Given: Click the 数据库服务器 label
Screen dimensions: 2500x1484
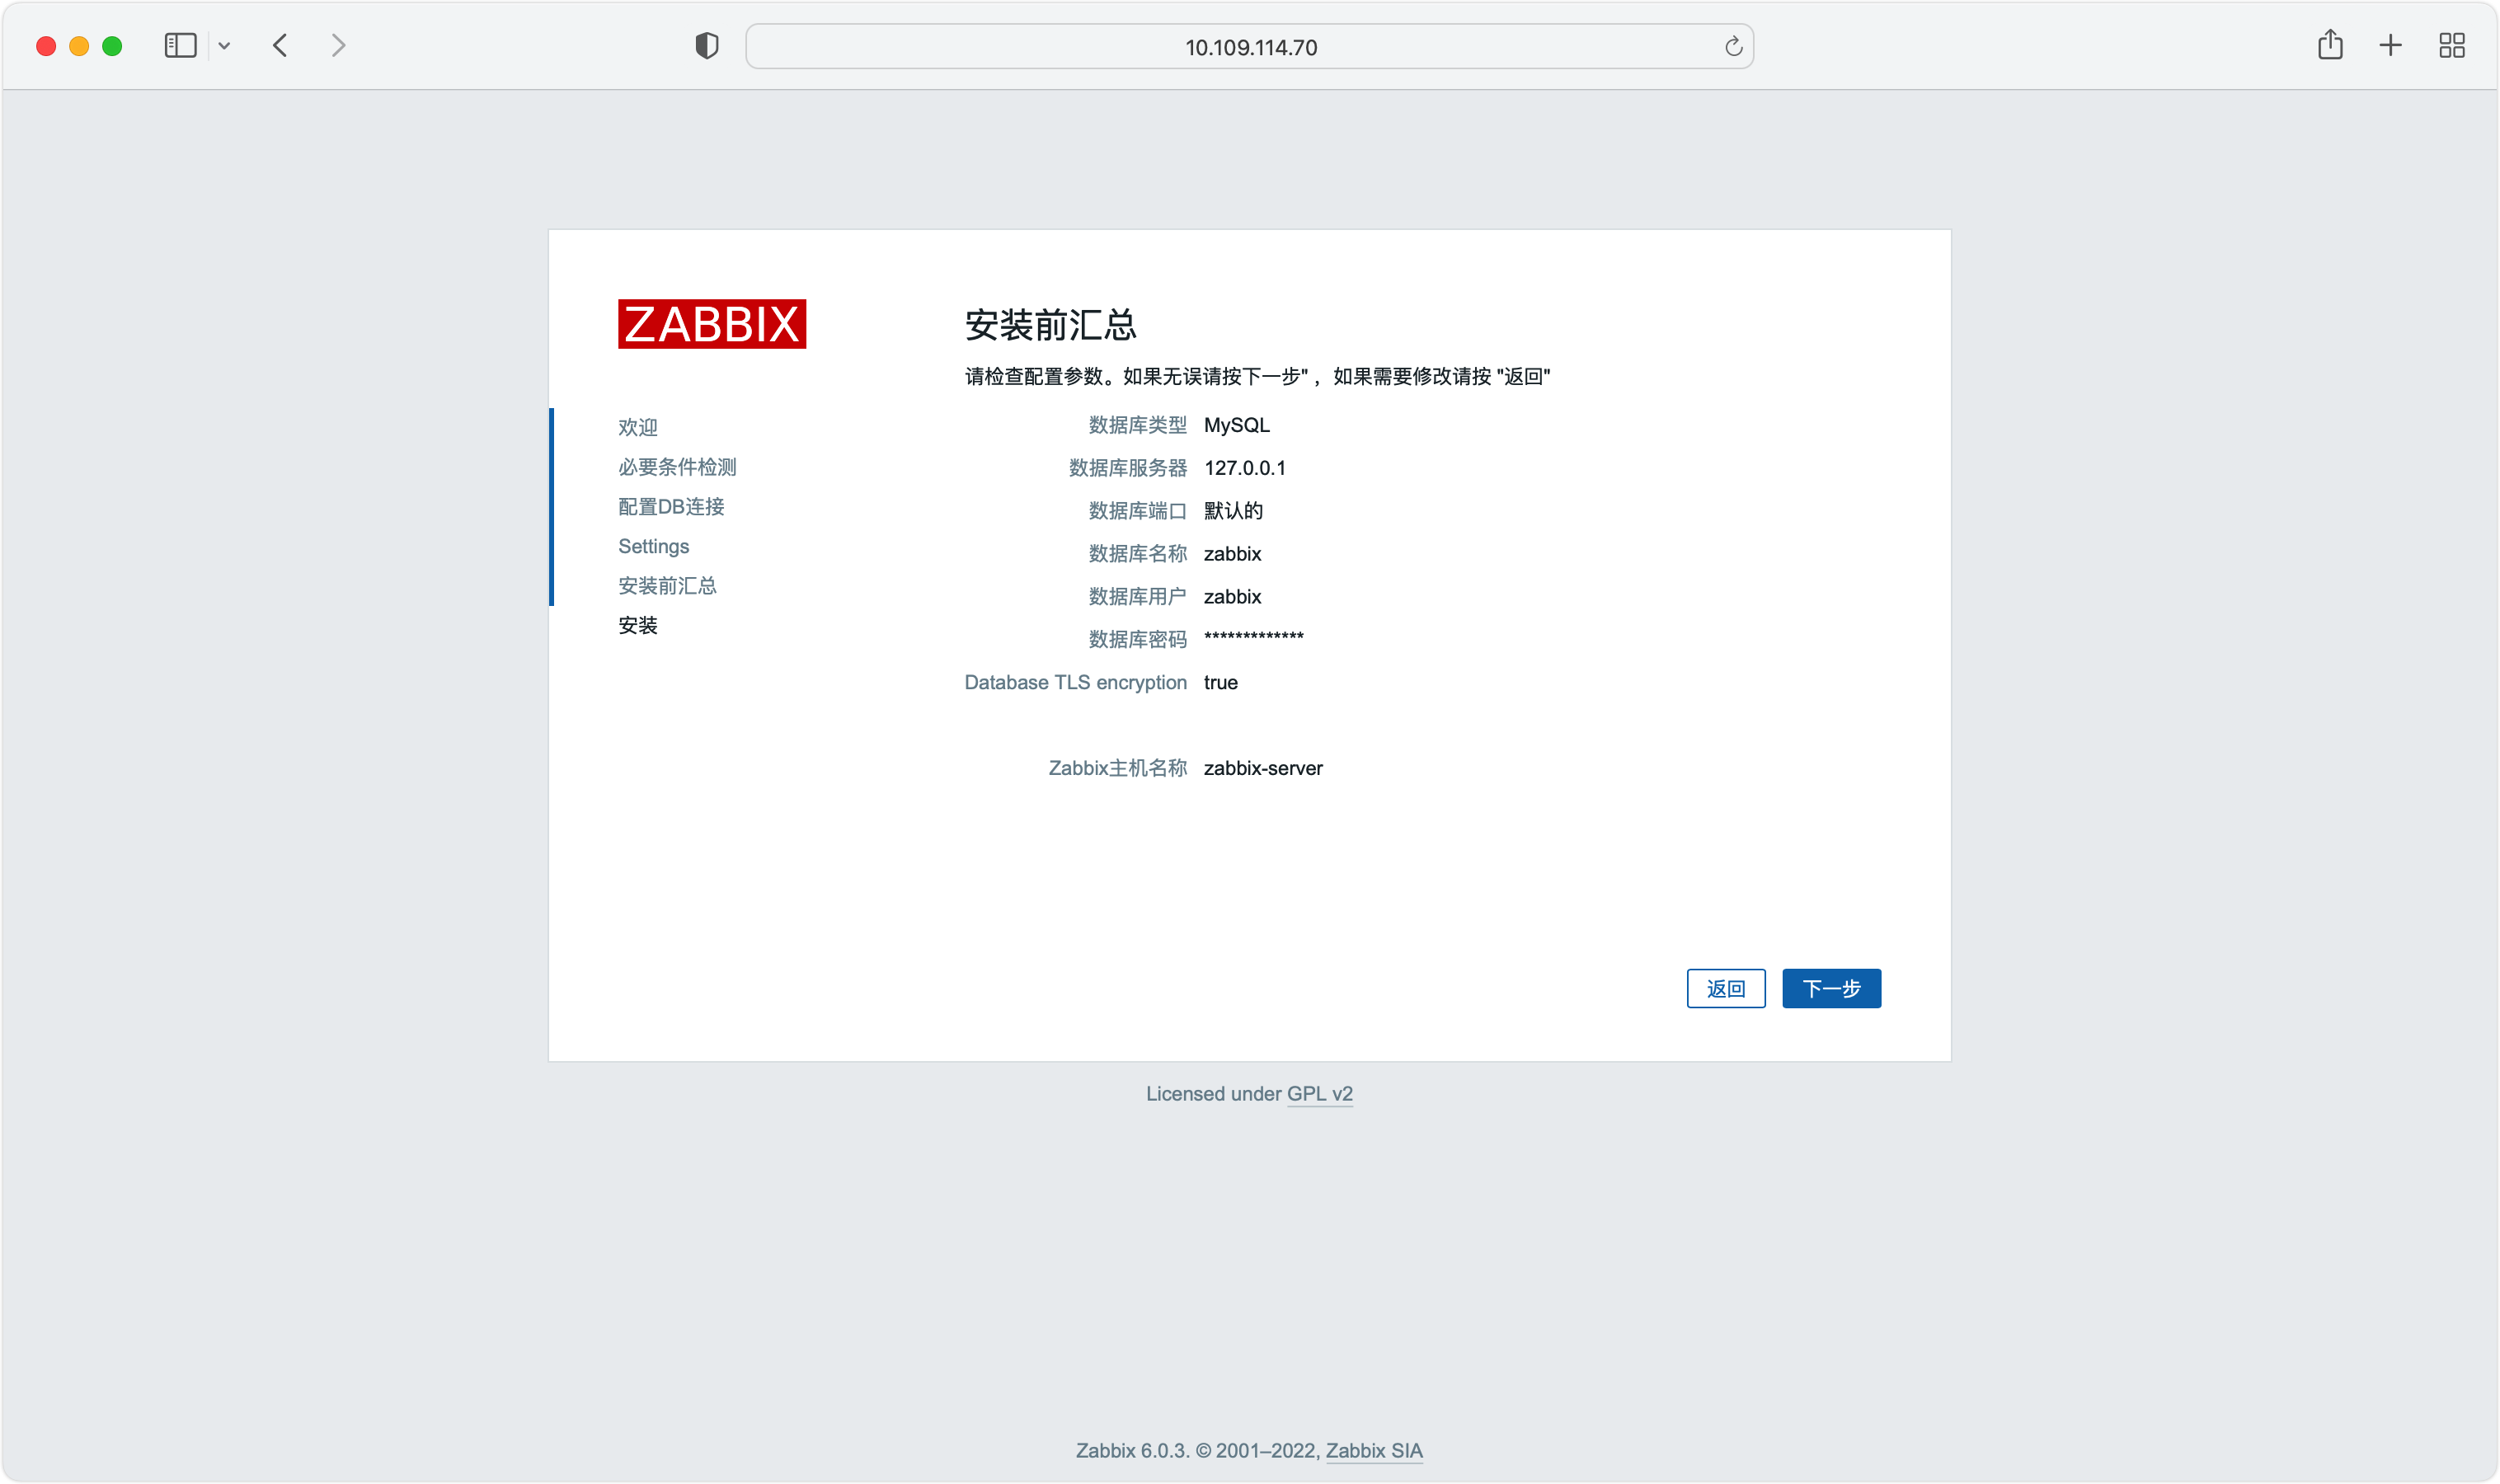Looking at the screenshot, I should pyautogui.click(x=1128, y=468).
